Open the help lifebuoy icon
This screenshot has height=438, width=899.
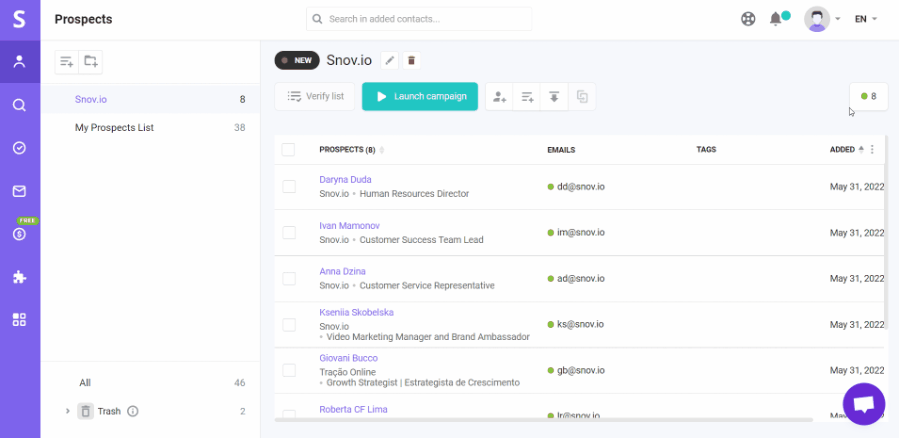click(748, 19)
